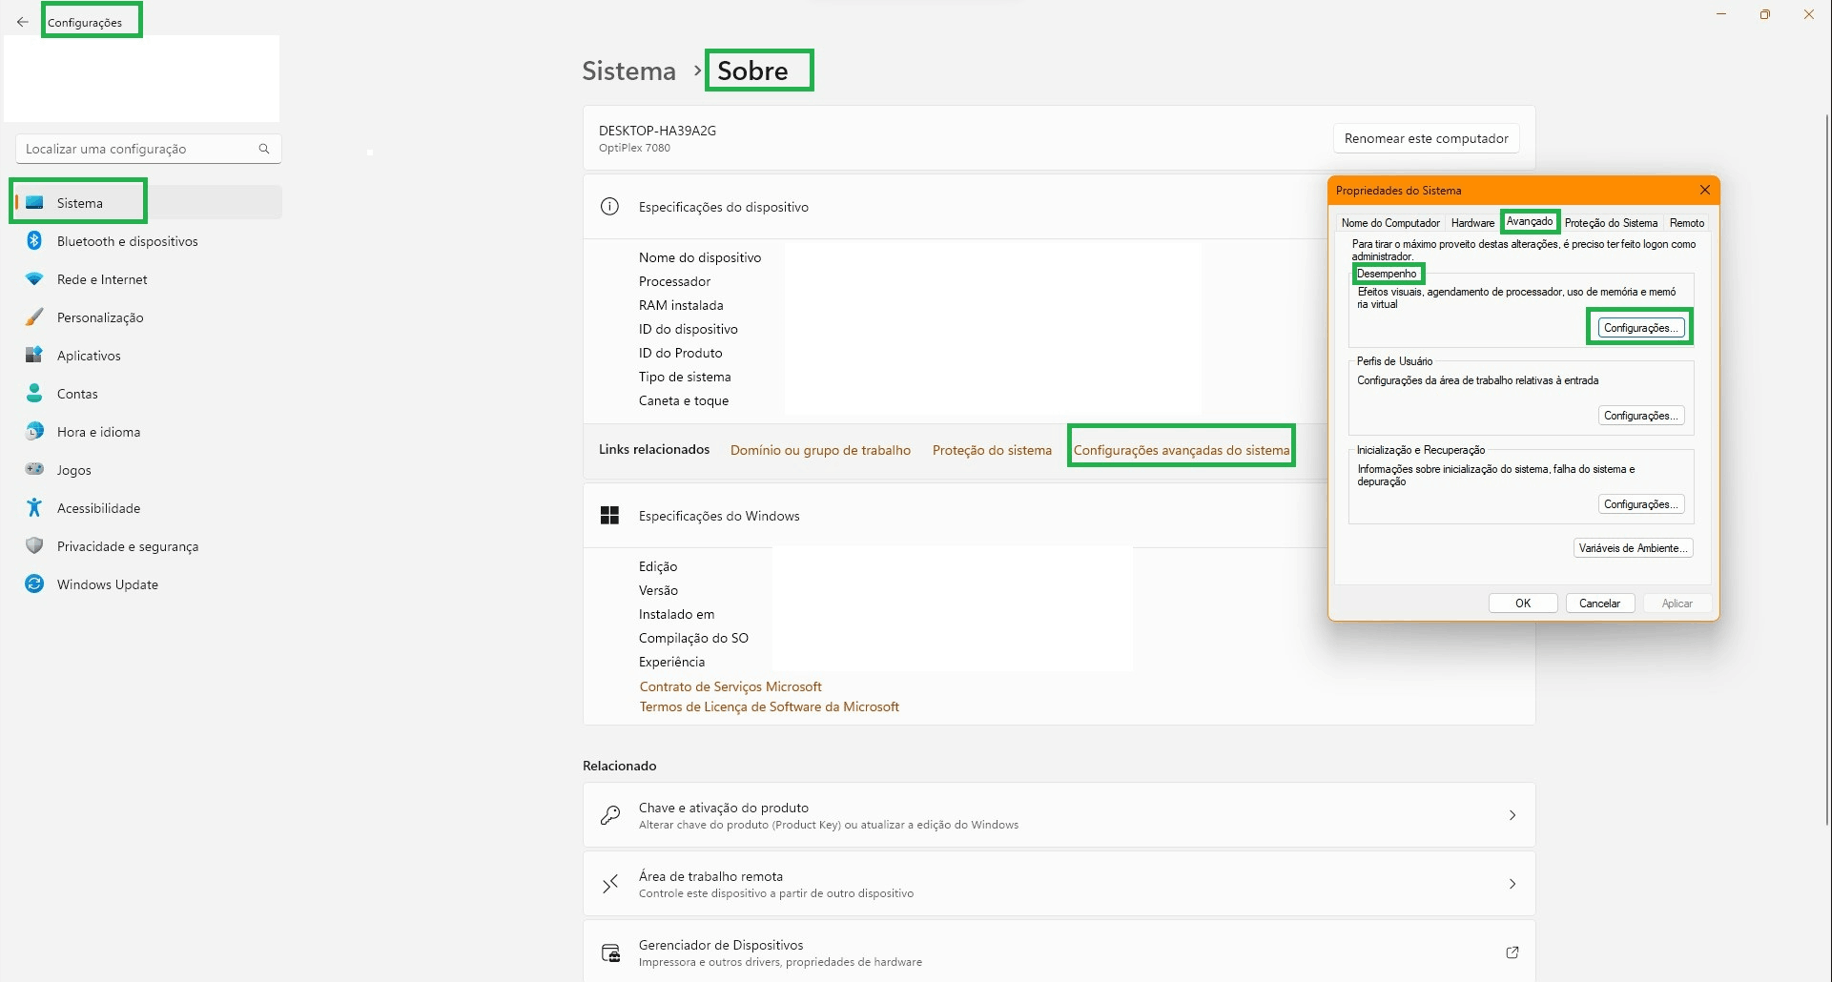Image resolution: width=1832 pixels, height=982 pixels.
Task: Click Renomear este computador button
Action: (1425, 138)
